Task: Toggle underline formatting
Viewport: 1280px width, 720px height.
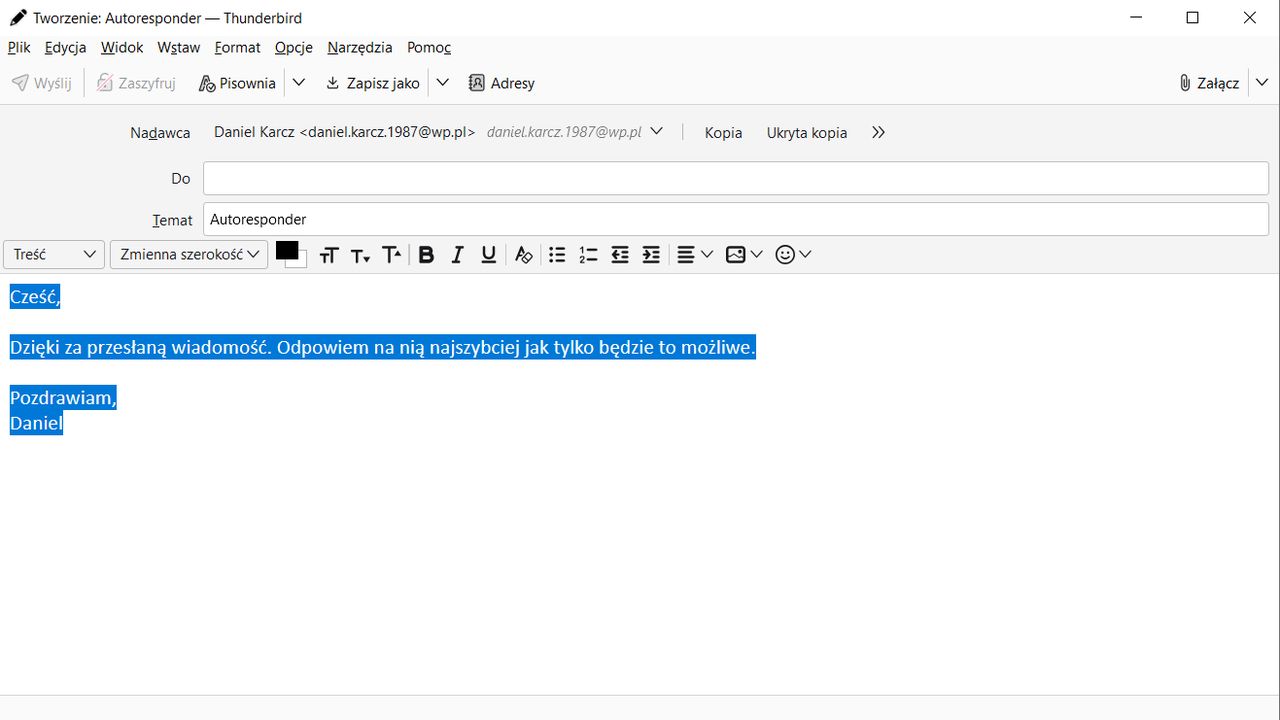Action: click(489, 255)
